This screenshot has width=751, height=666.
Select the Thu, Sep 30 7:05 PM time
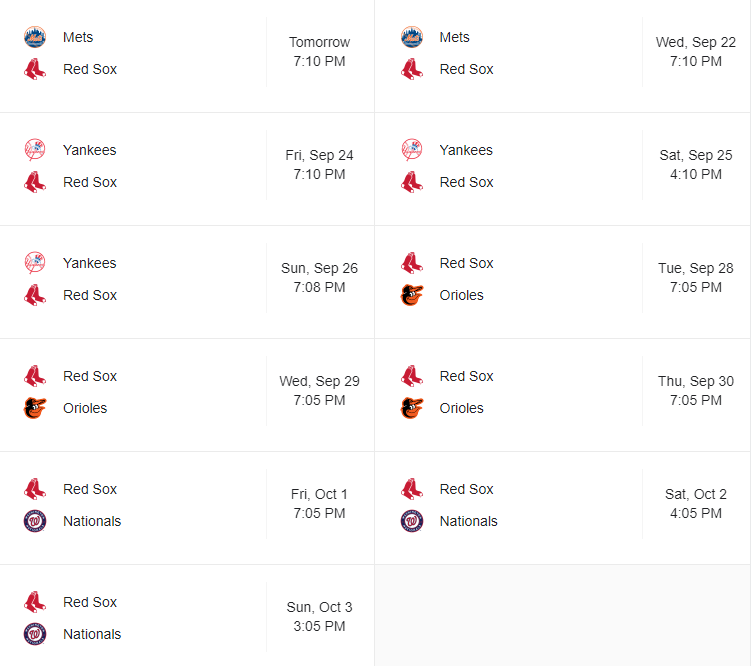pyautogui.click(x=696, y=391)
